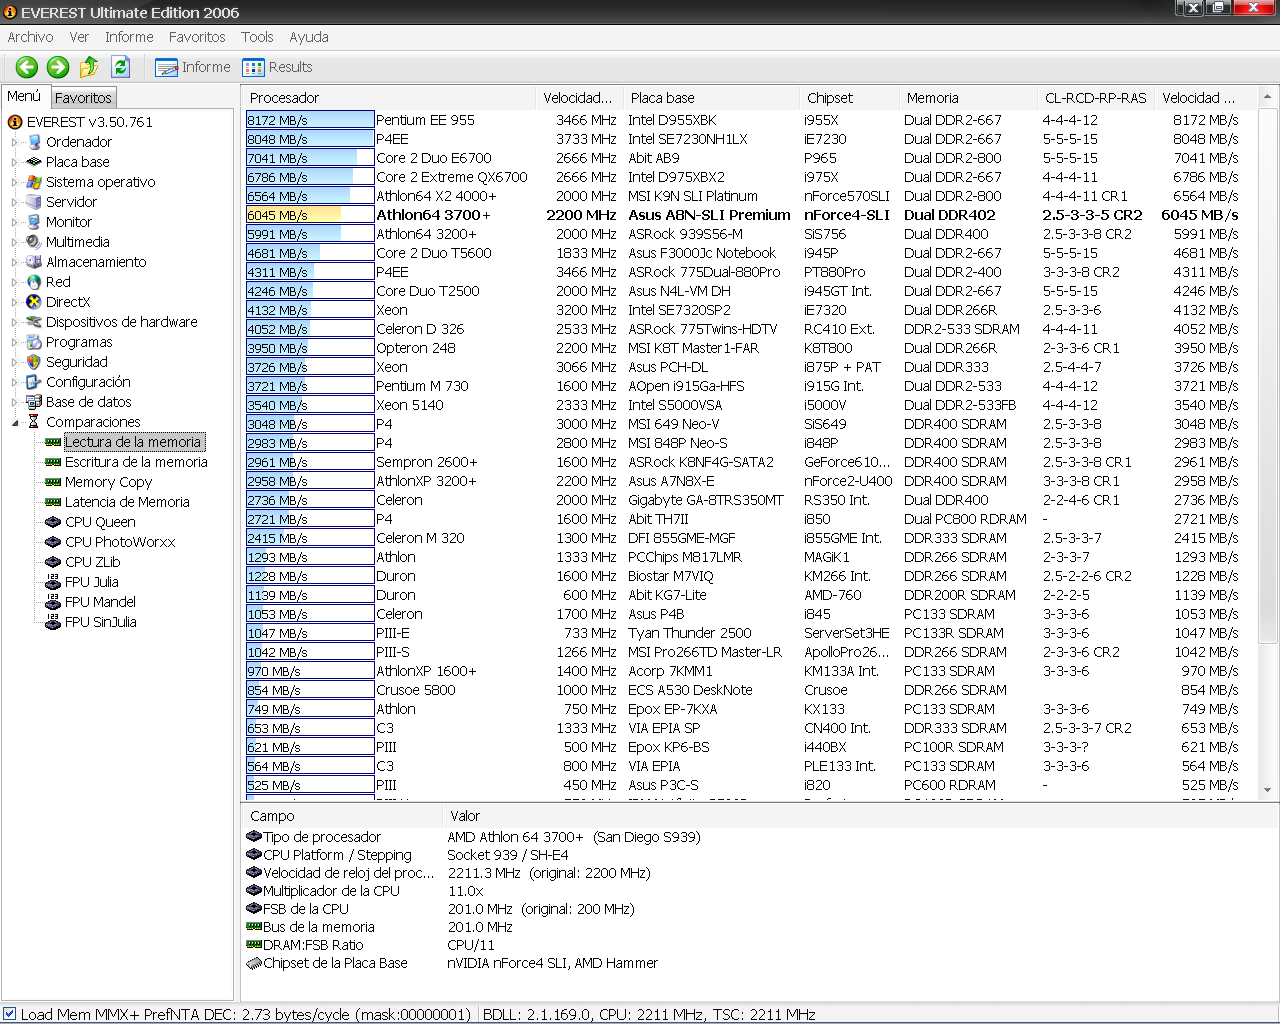Expand the Sistema operativo tree node
Screen dimensions: 1280x1024
(x=15, y=182)
